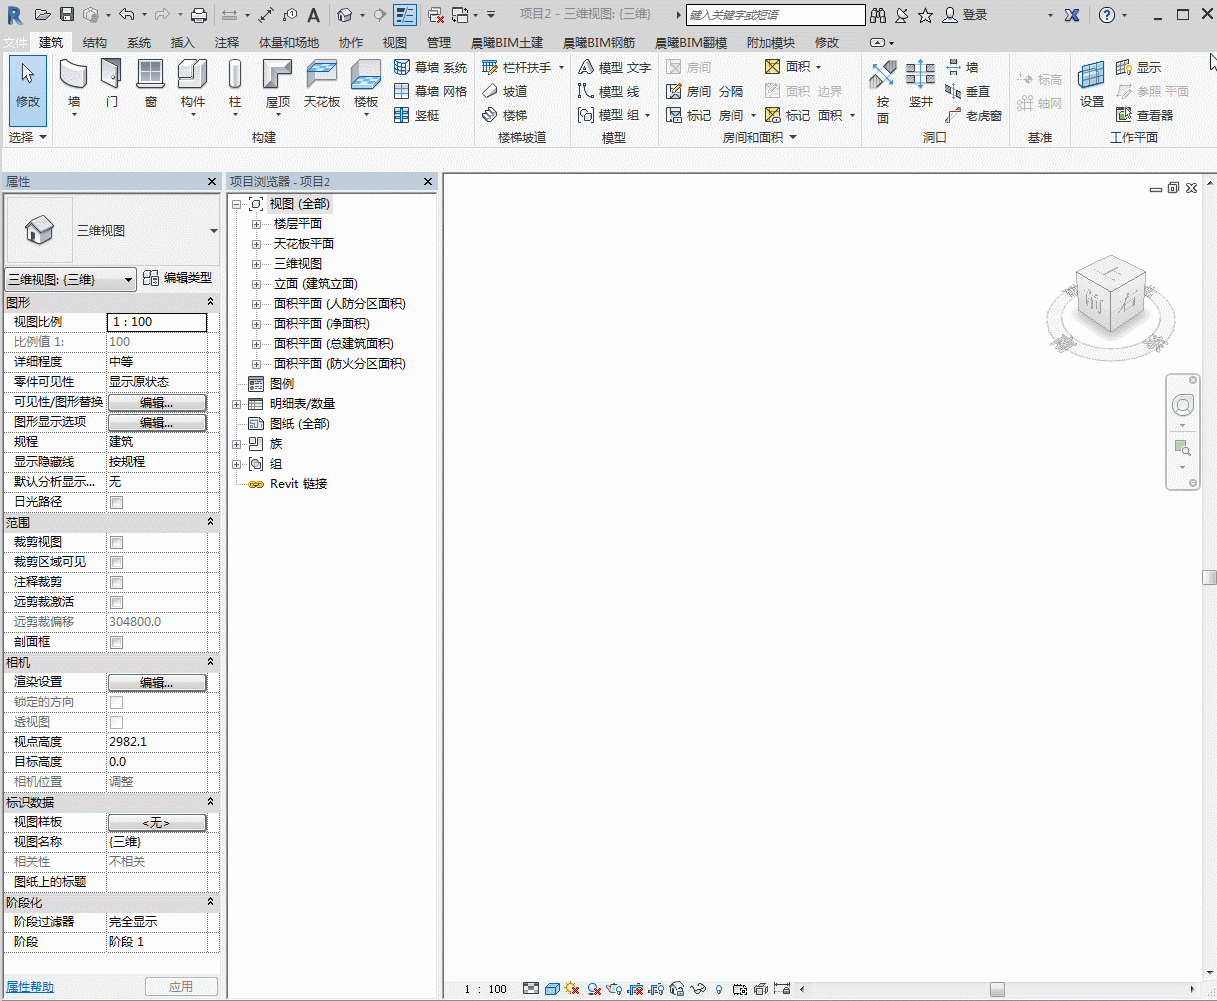
Task: Click 编辑... button for 渲染设置
Action: [x=157, y=682]
